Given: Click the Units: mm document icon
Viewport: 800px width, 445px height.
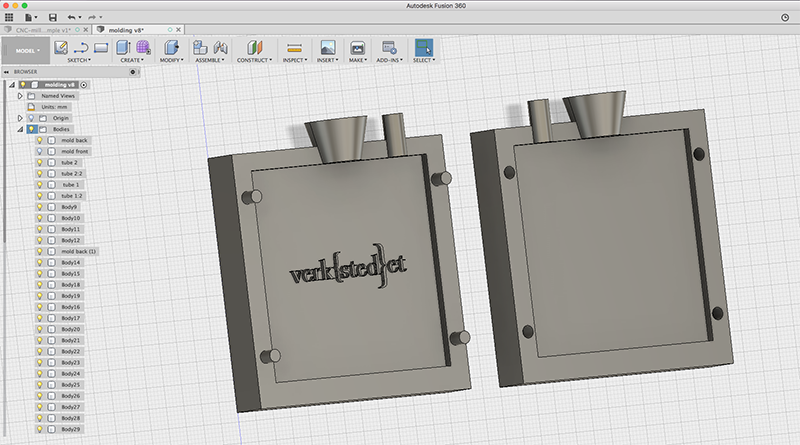Looking at the screenshot, I should click(31, 107).
